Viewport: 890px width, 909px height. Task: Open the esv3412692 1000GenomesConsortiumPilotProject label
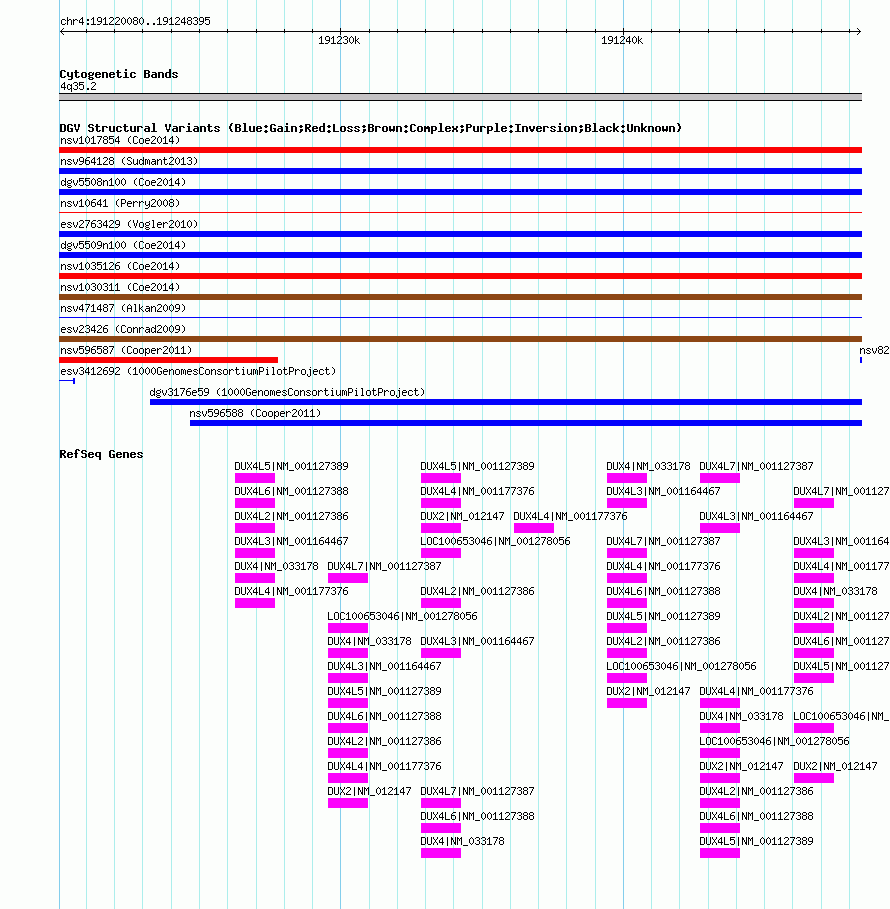pyautogui.click(x=198, y=371)
